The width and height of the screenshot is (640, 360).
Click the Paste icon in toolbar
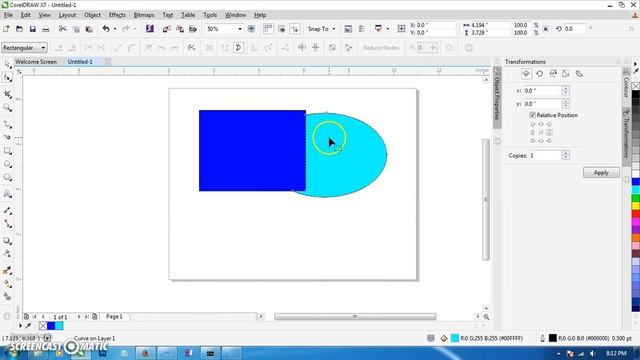point(89,29)
